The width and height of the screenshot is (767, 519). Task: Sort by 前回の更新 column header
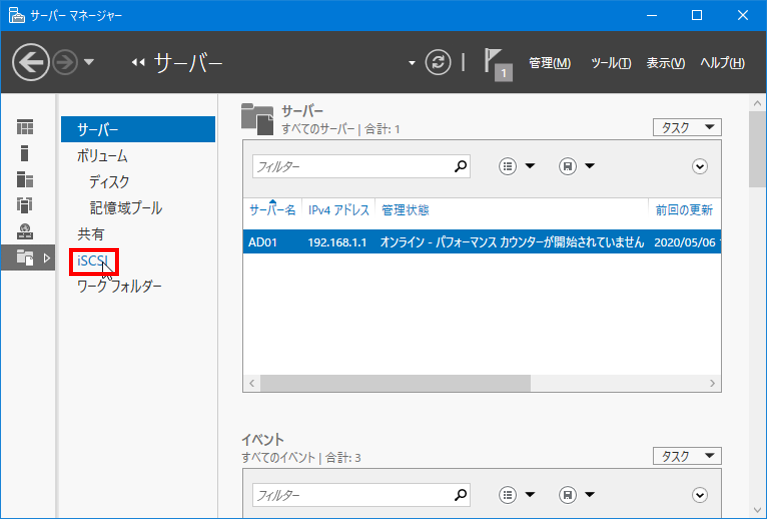pyautogui.click(x=684, y=210)
